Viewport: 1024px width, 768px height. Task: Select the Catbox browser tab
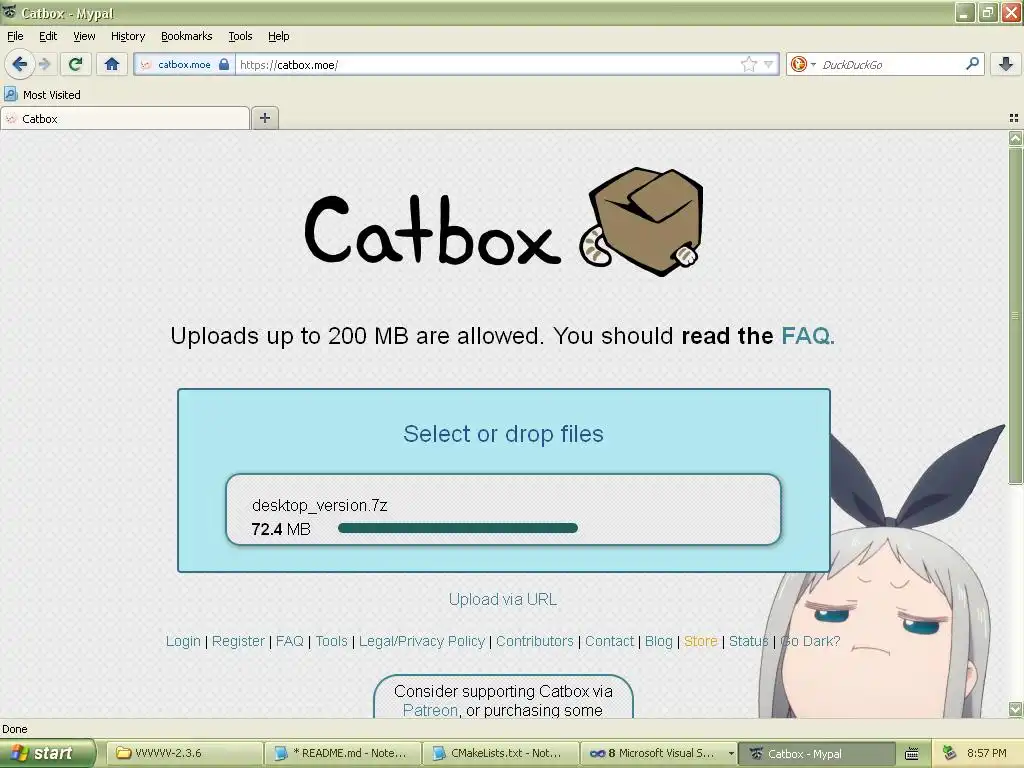(125, 118)
